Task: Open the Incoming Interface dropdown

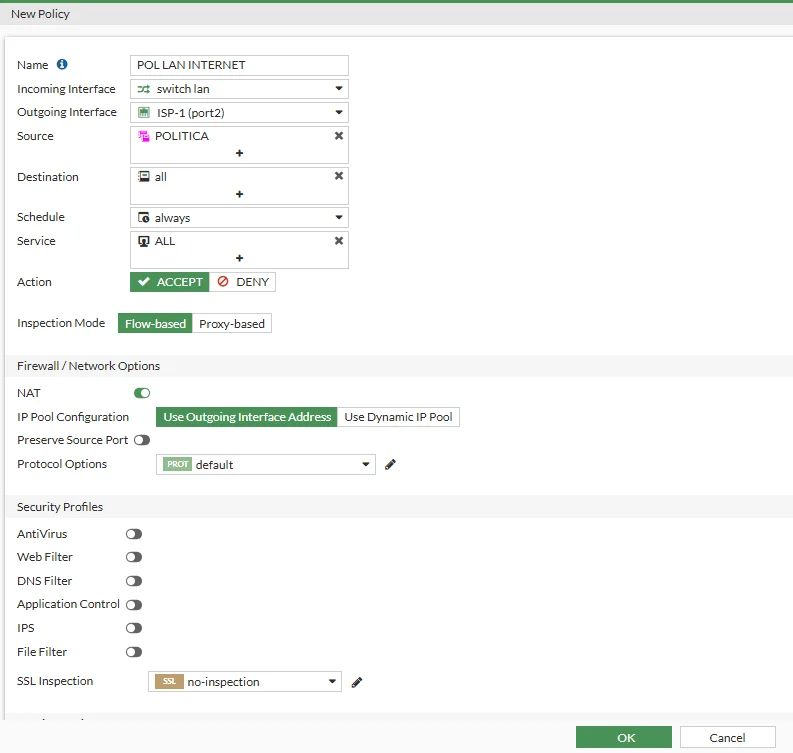Action: tap(239, 89)
